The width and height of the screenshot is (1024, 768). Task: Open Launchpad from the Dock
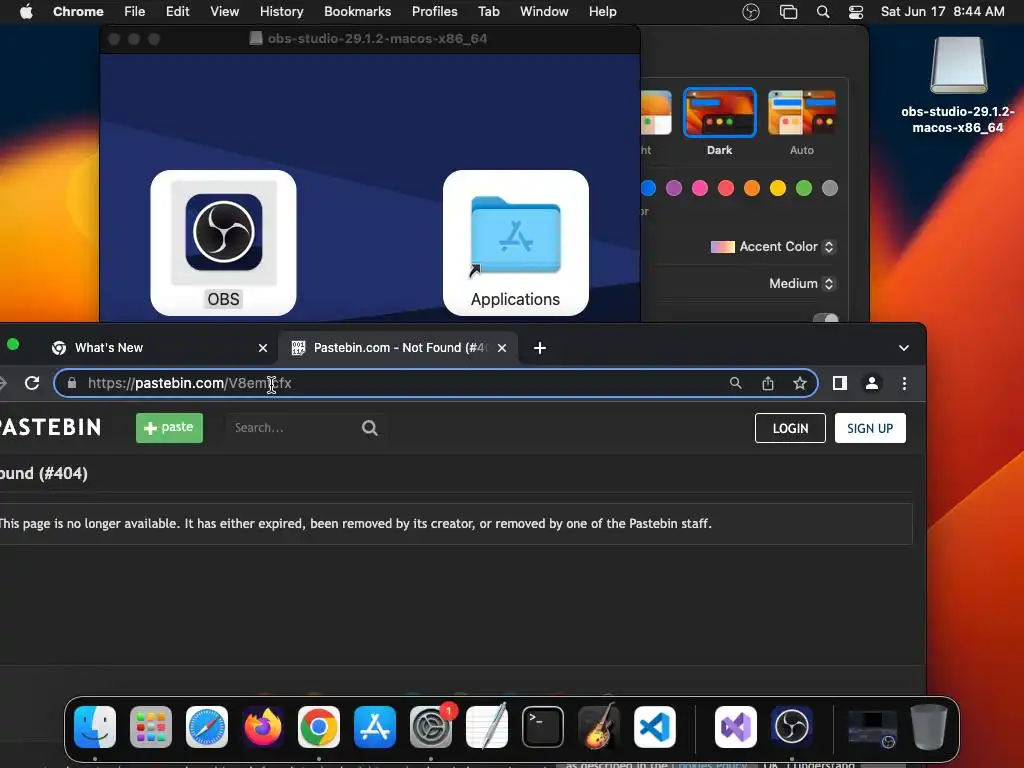tap(151, 727)
